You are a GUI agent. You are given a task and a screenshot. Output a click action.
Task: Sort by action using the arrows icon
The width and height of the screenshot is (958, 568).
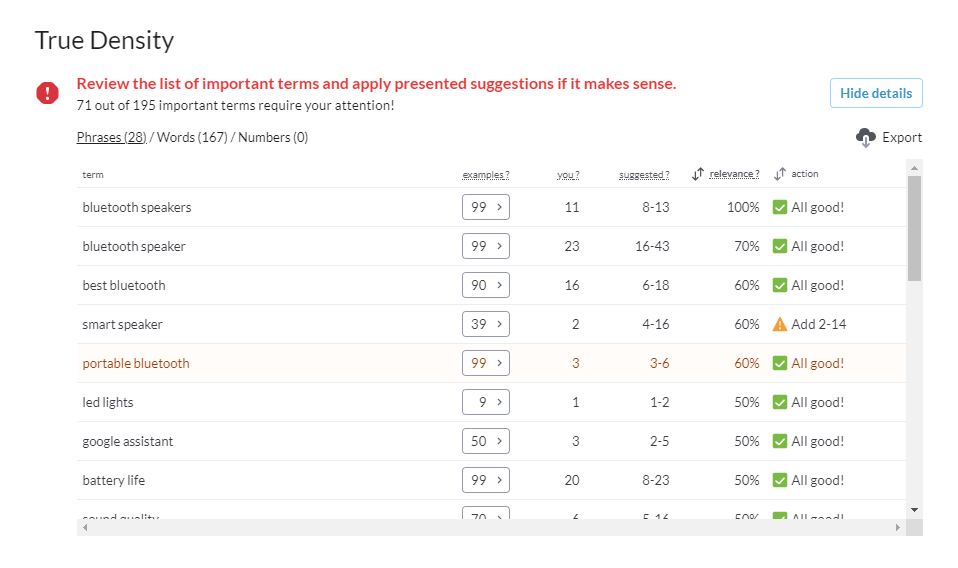[780, 174]
